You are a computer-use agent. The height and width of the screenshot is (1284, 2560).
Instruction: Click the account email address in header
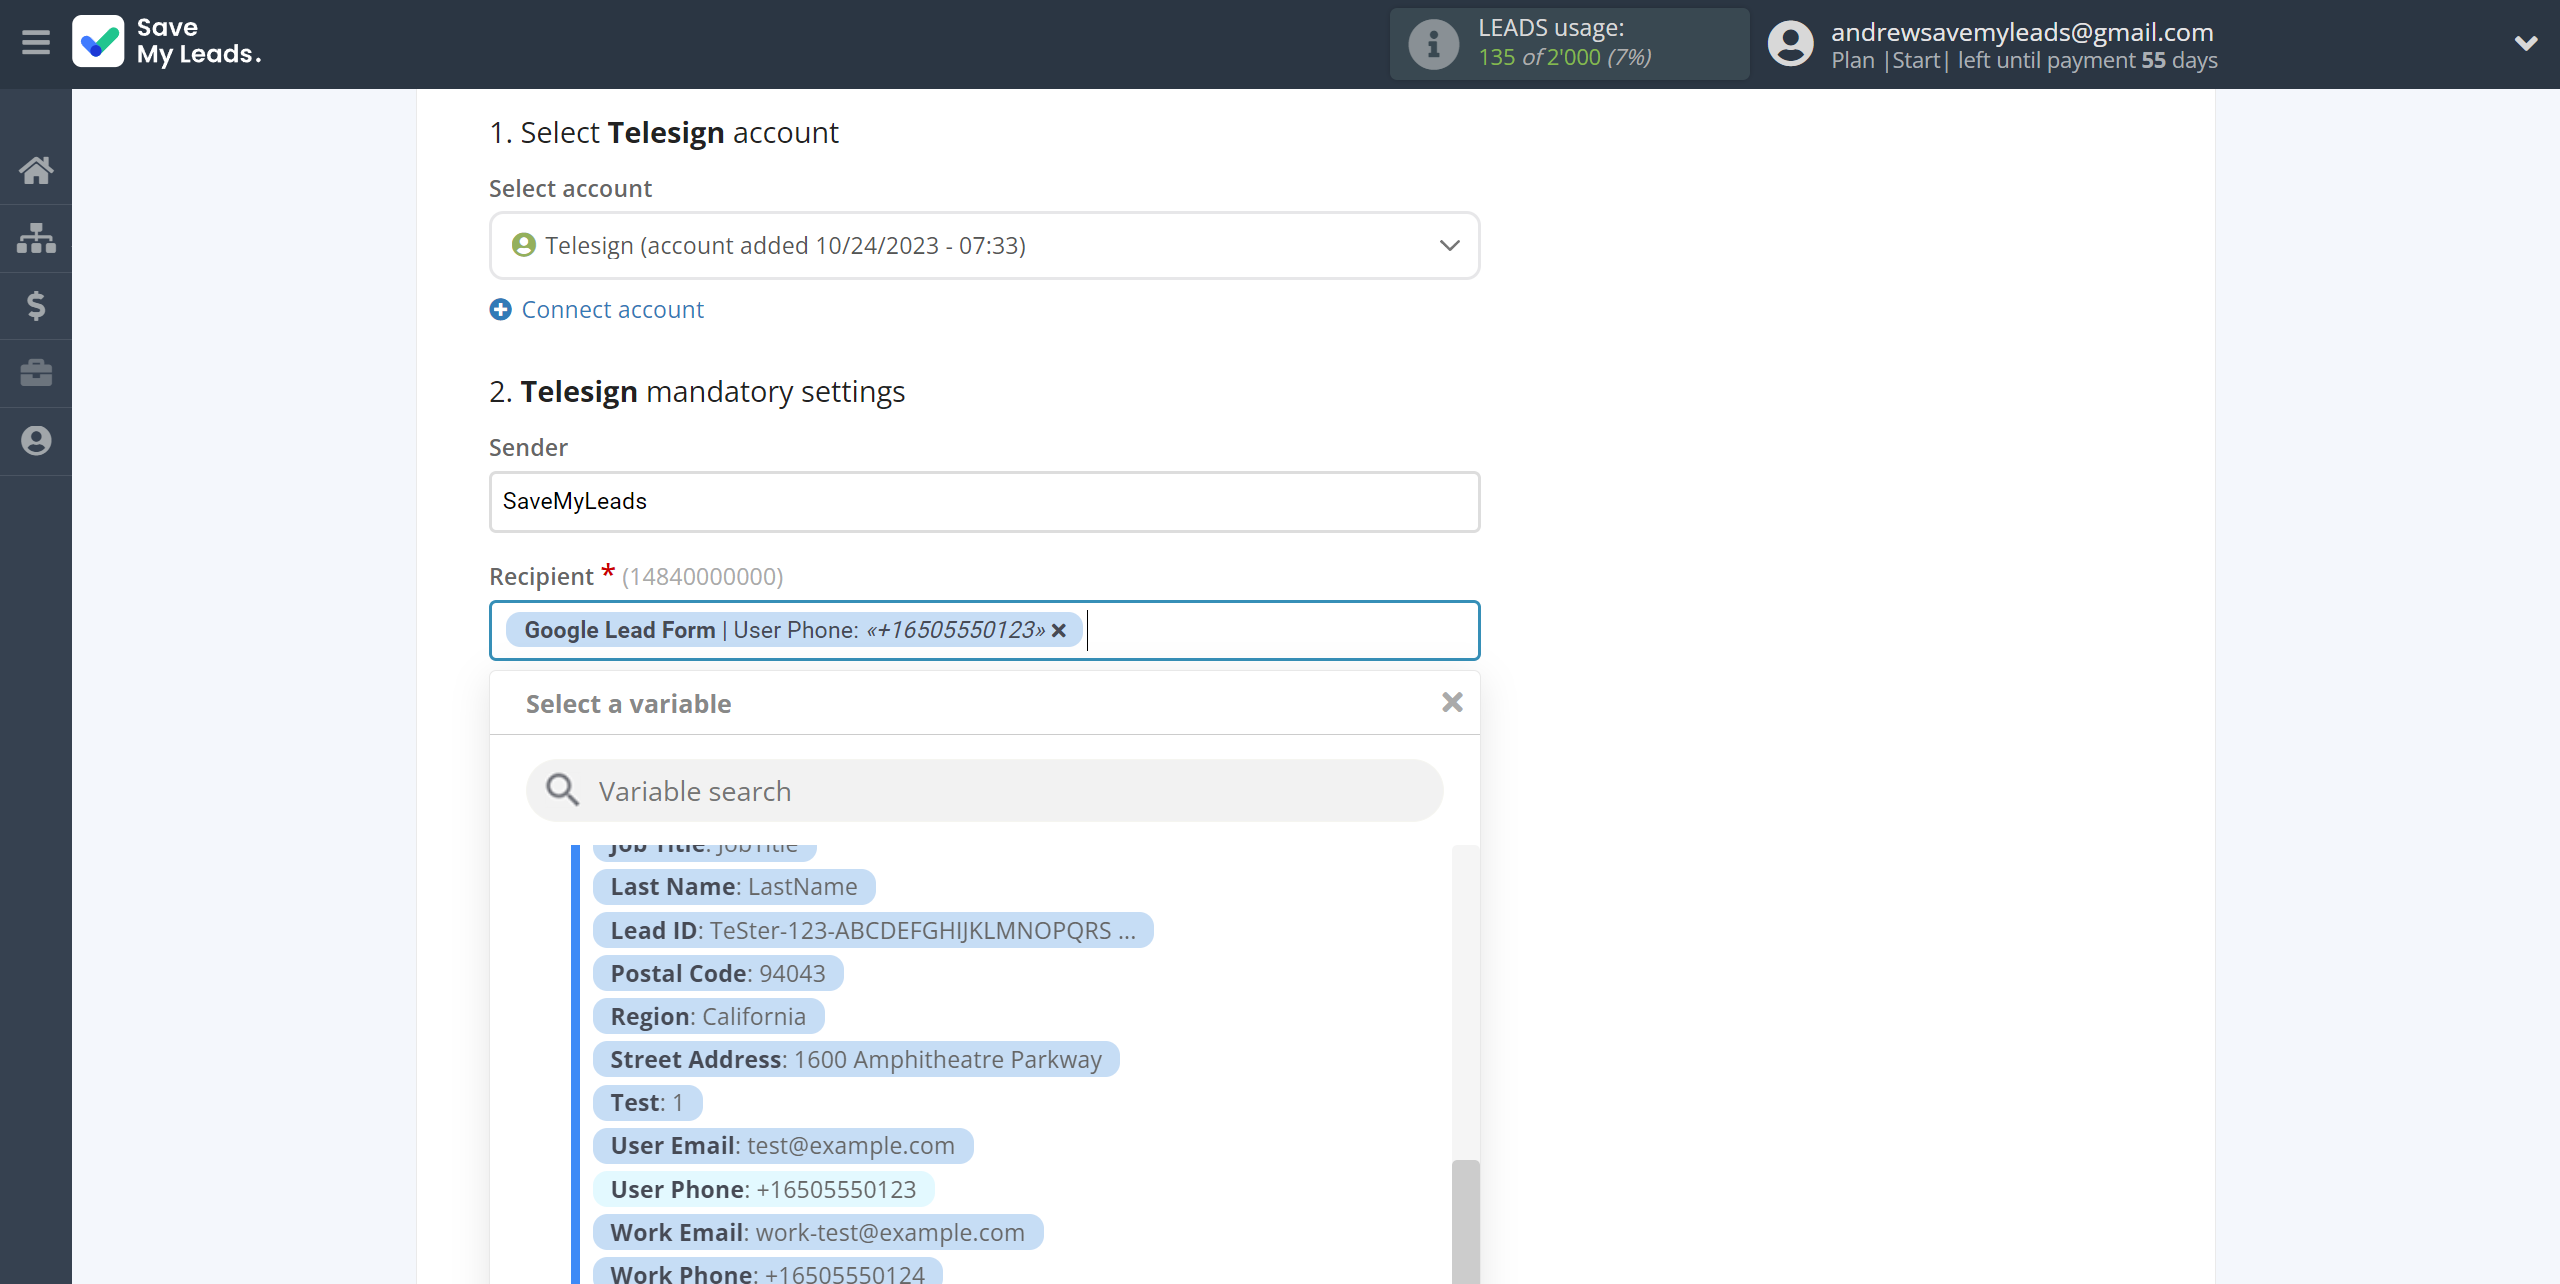coord(2022,32)
